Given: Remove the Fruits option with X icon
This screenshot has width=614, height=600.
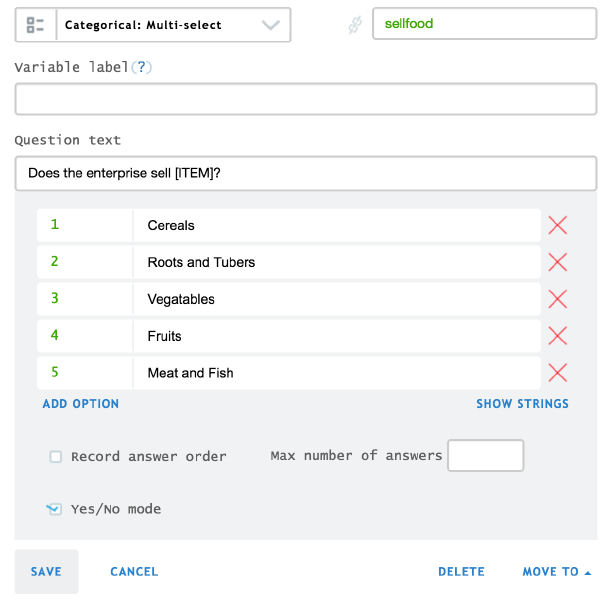Looking at the screenshot, I should pyautogui.click(x=558, y=336).
